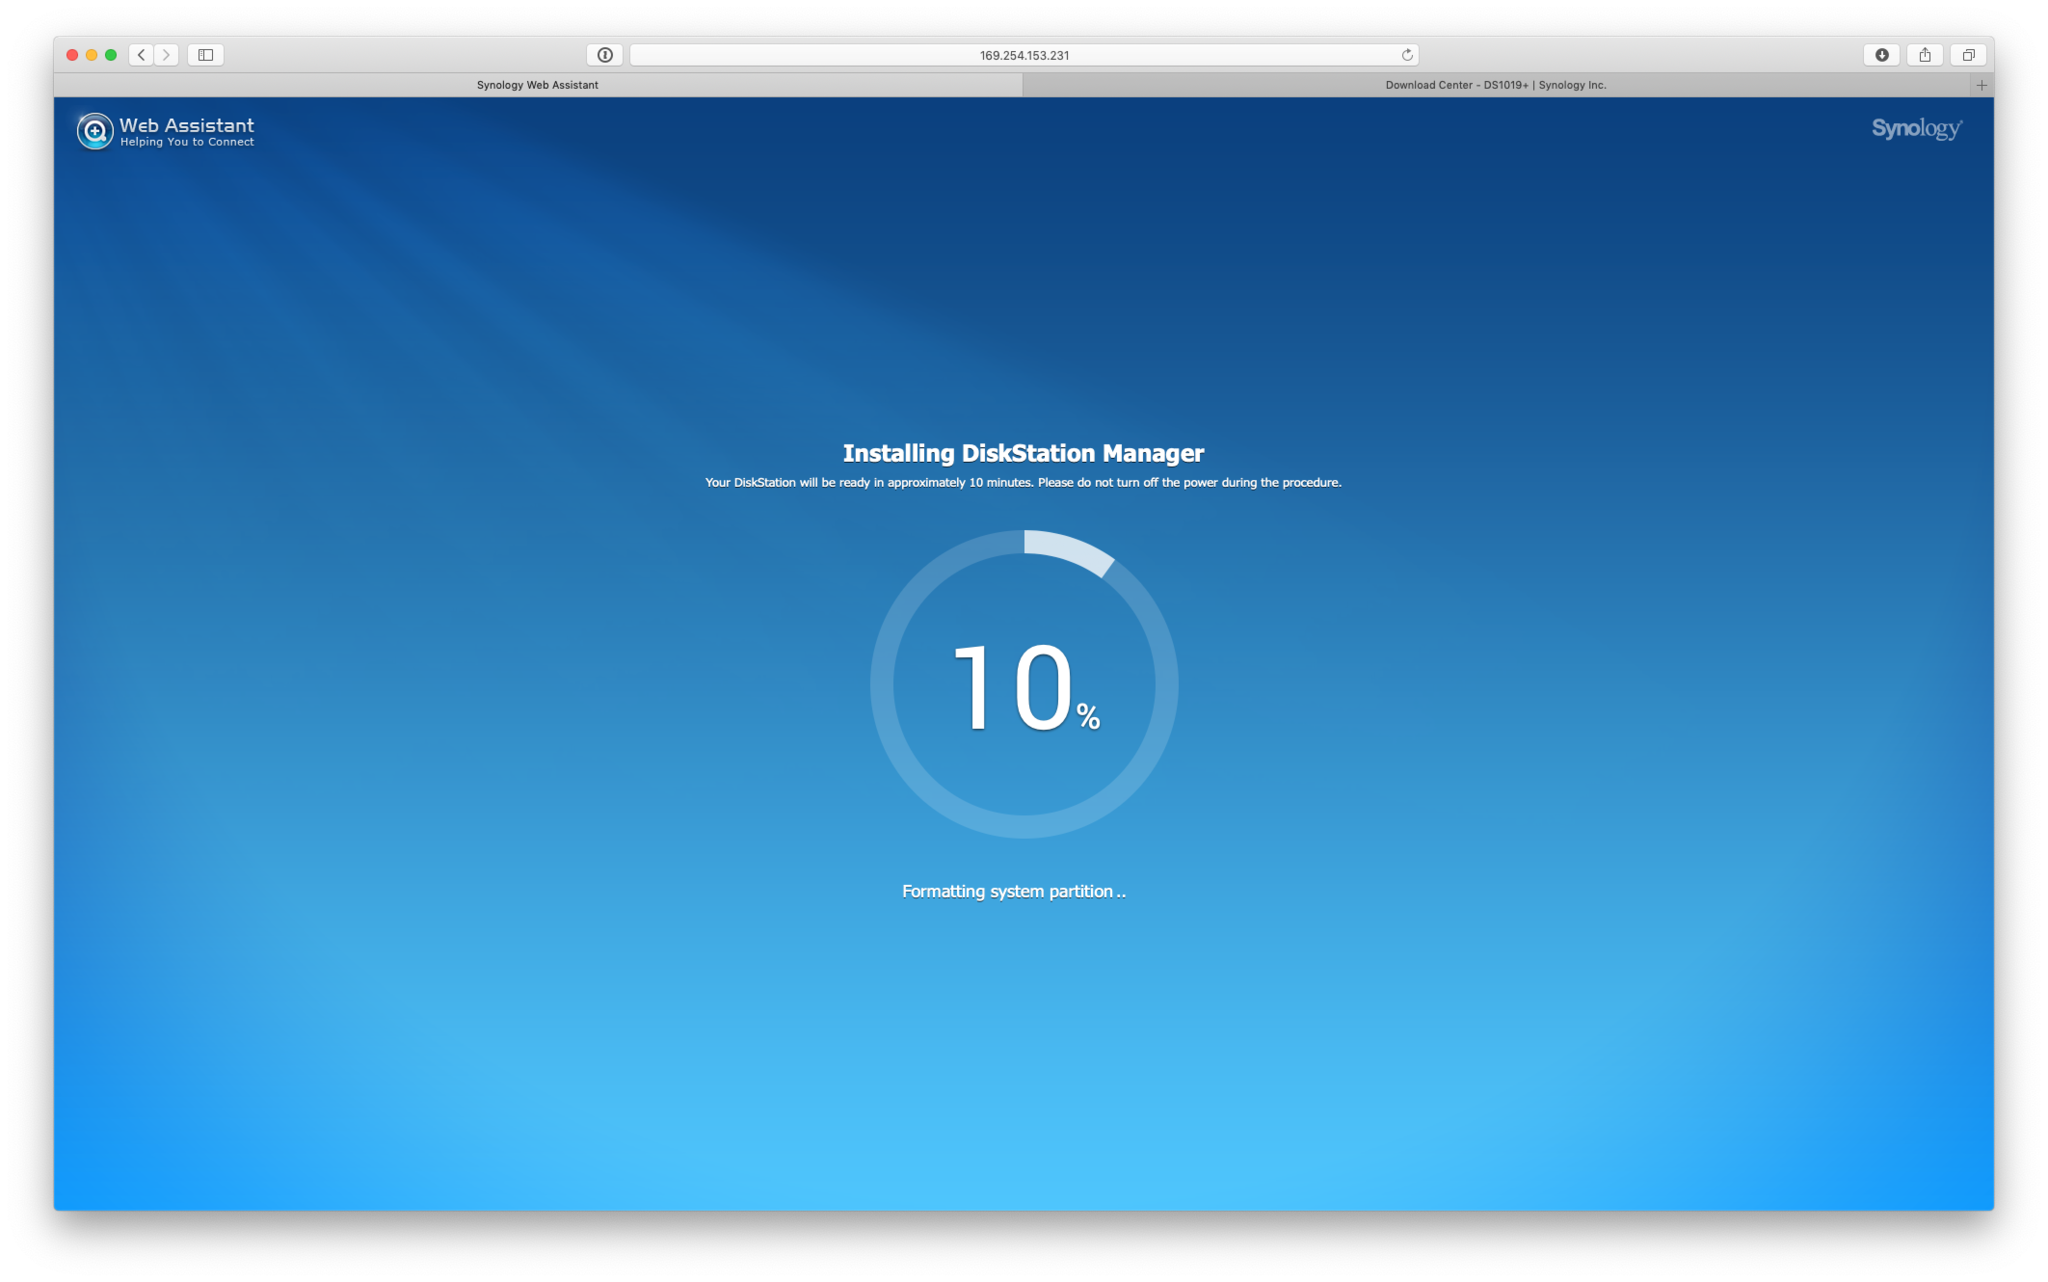2048x1282 pixels.
Task: Add a new tab with the plus button
Action: [x=1981, y=85]
